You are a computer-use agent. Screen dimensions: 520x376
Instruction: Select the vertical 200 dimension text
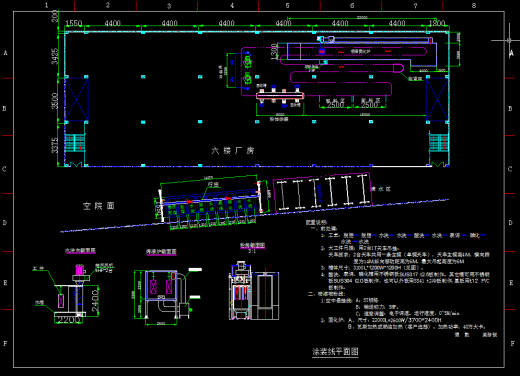tap(55, 16)
